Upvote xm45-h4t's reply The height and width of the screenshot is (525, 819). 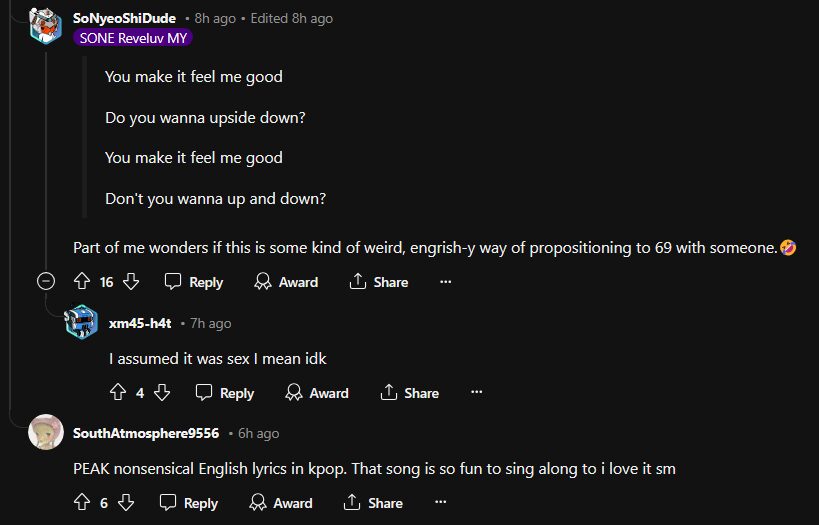click(117, 393)
